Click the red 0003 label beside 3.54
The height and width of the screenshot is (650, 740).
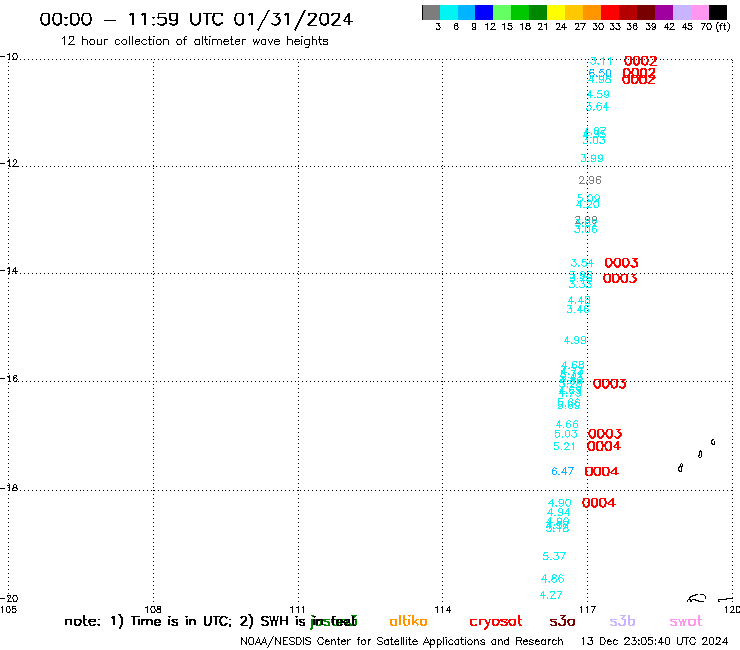coord(622,263)
